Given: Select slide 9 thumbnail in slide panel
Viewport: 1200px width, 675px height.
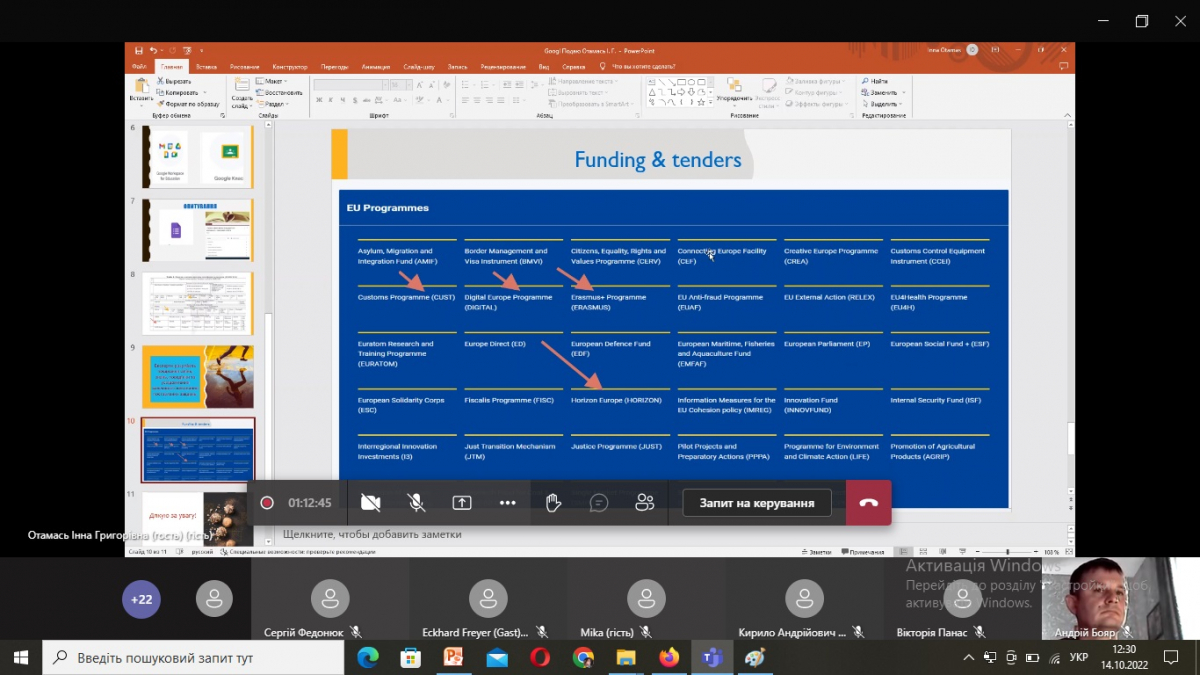Looking at the screenshot, I should (198, 376).
